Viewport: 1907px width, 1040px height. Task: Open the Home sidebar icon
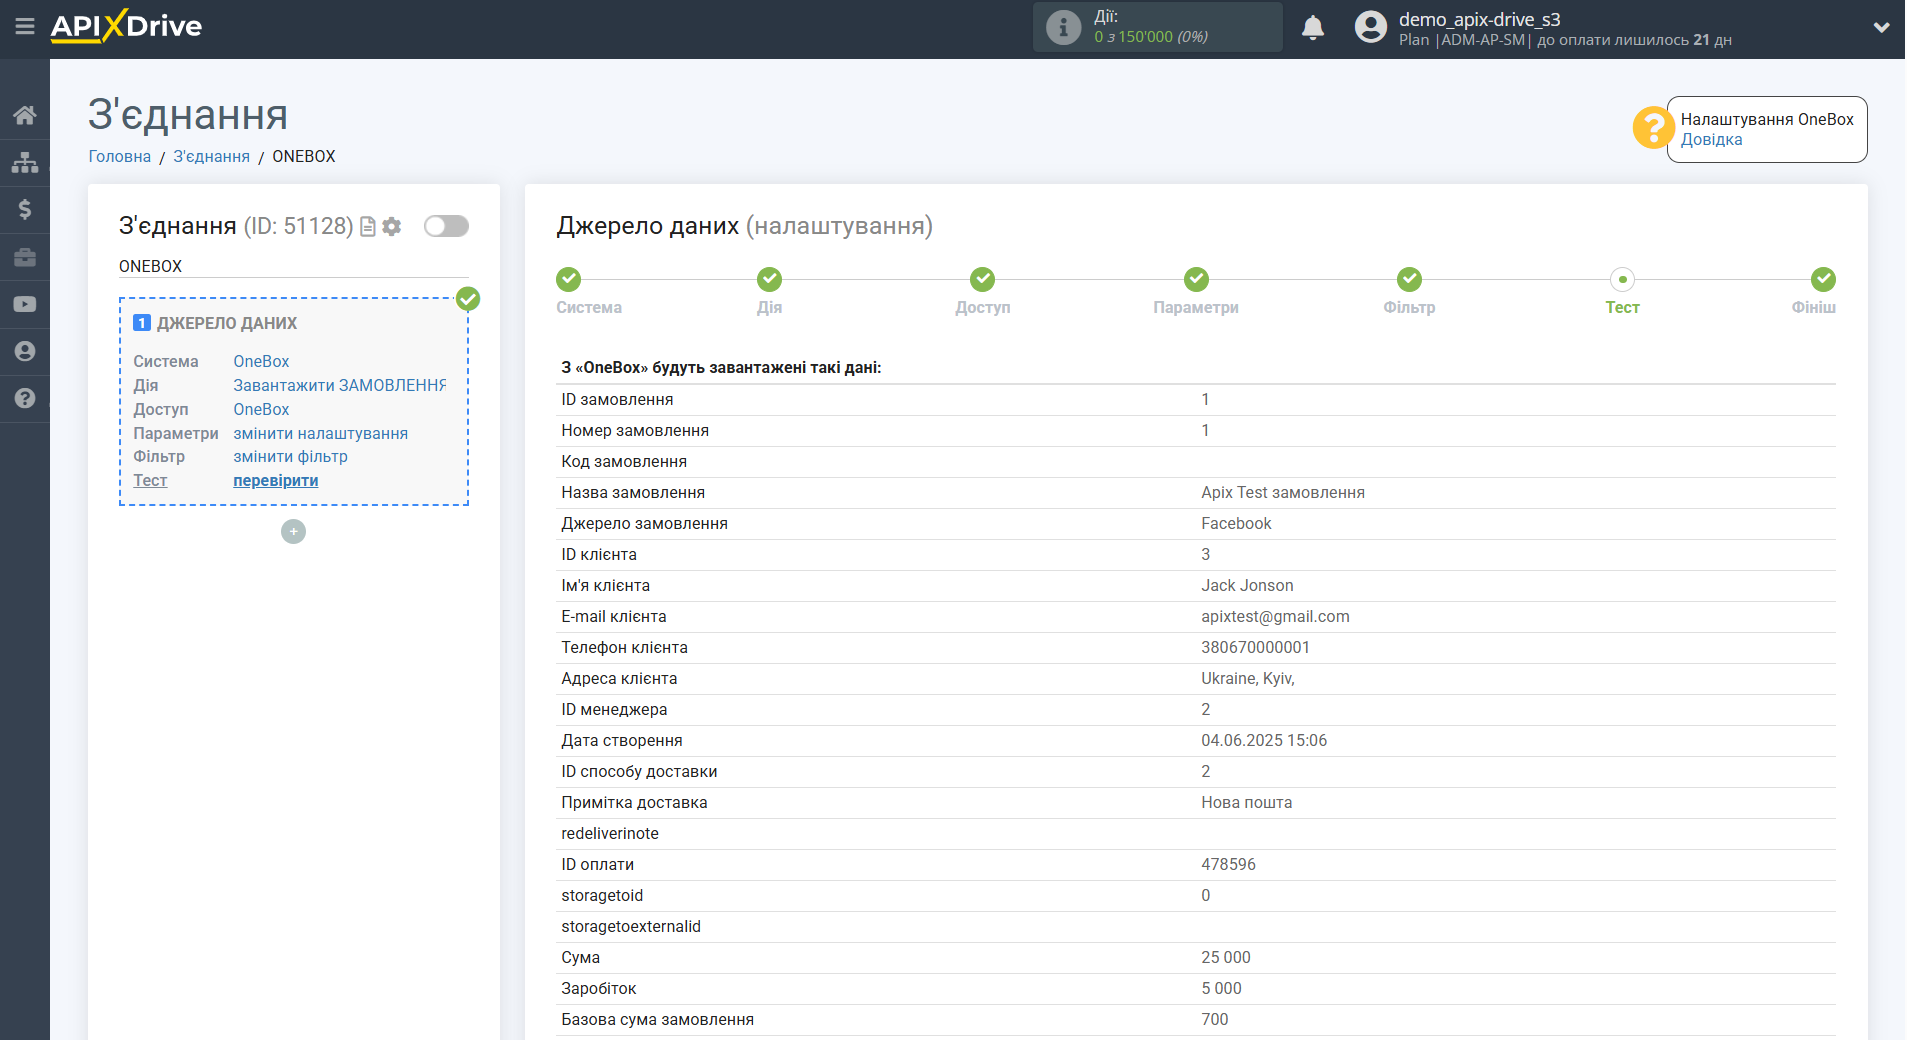25,115
